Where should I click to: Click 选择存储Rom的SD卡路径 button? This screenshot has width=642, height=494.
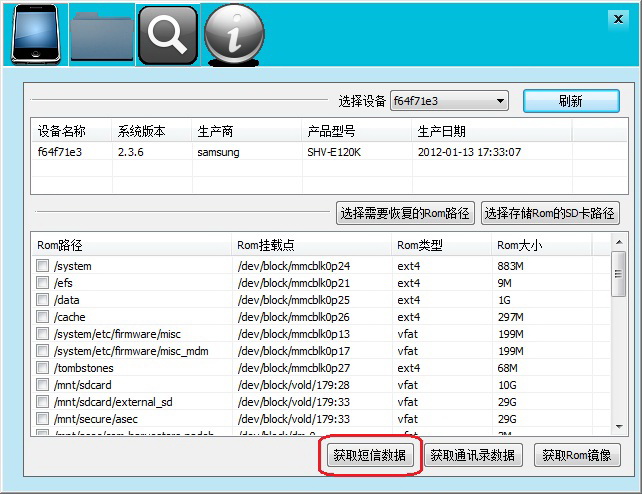[550, 213]
